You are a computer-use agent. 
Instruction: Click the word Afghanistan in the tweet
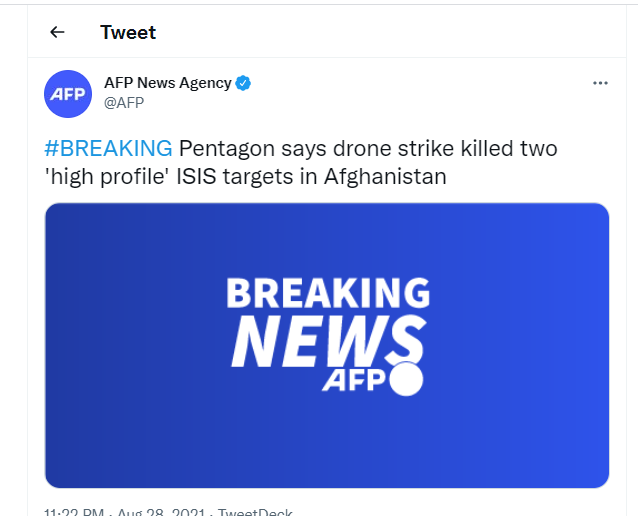pyautogui.click(x=385, y=177)
